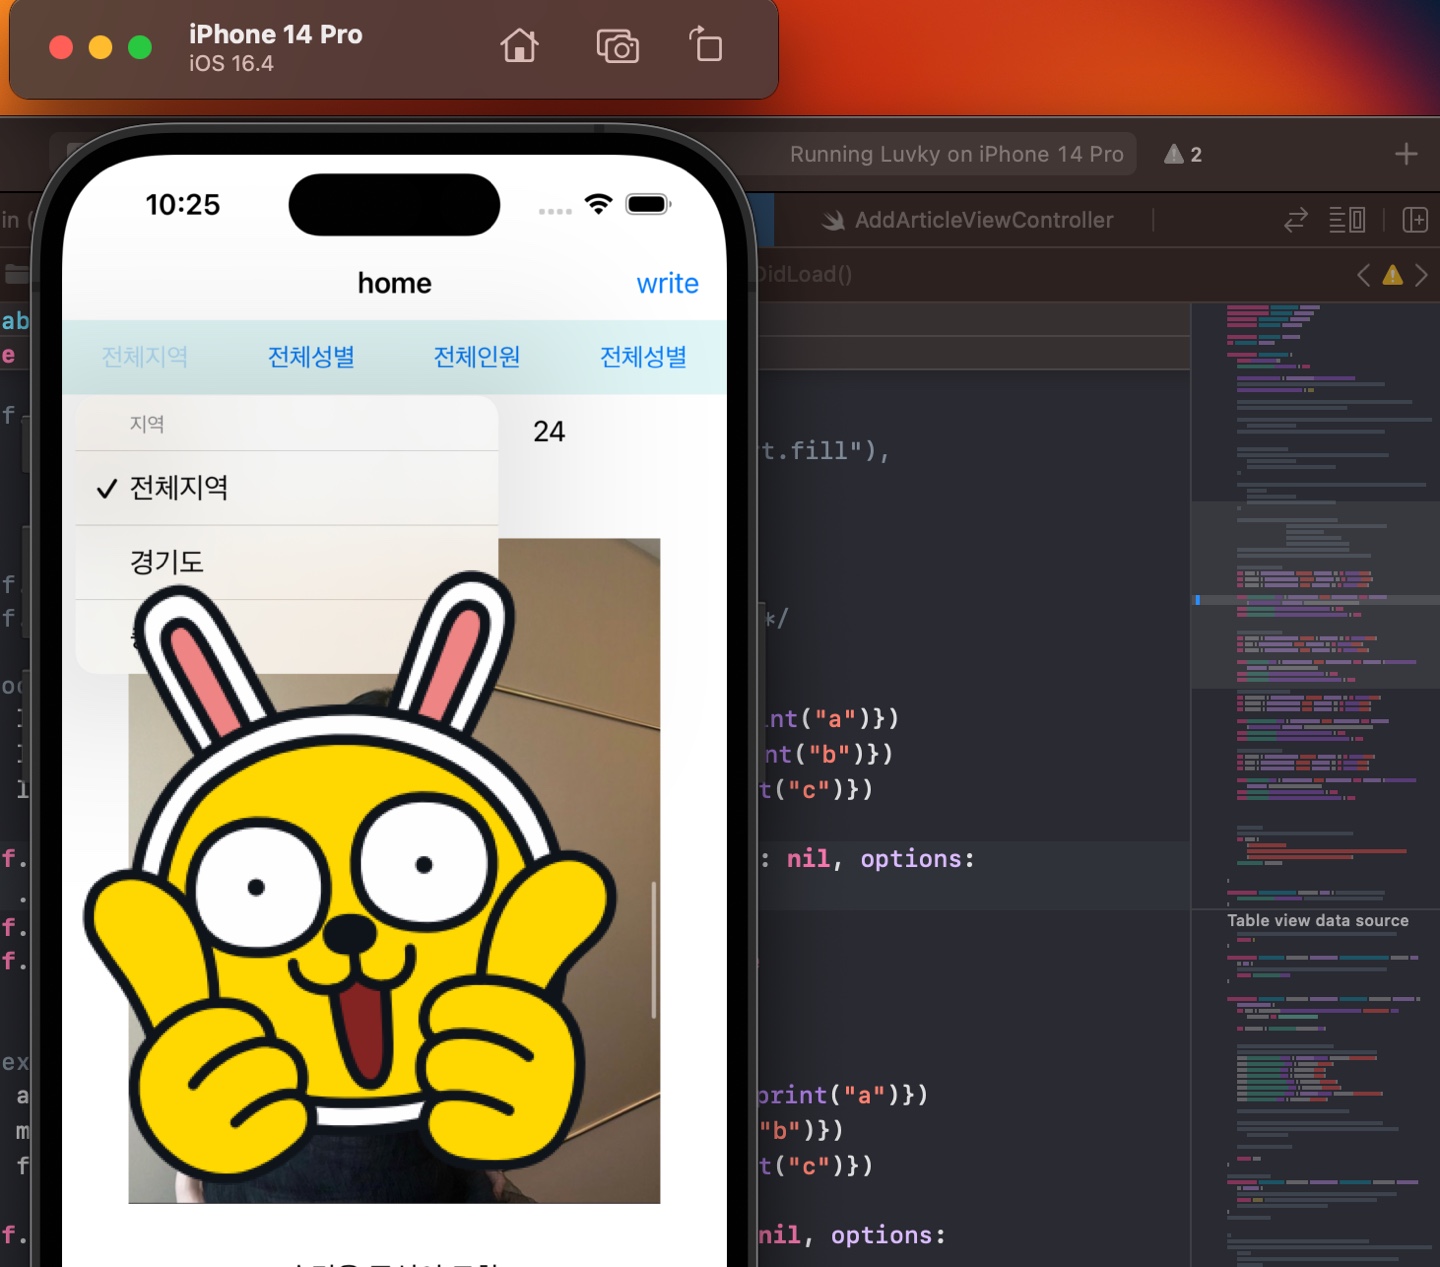Image resolution: width=1440 pixels, height=1267 pixels.
Task: Open the last 전체성별 filter dropdown
Action: click(x=643, y=357)
